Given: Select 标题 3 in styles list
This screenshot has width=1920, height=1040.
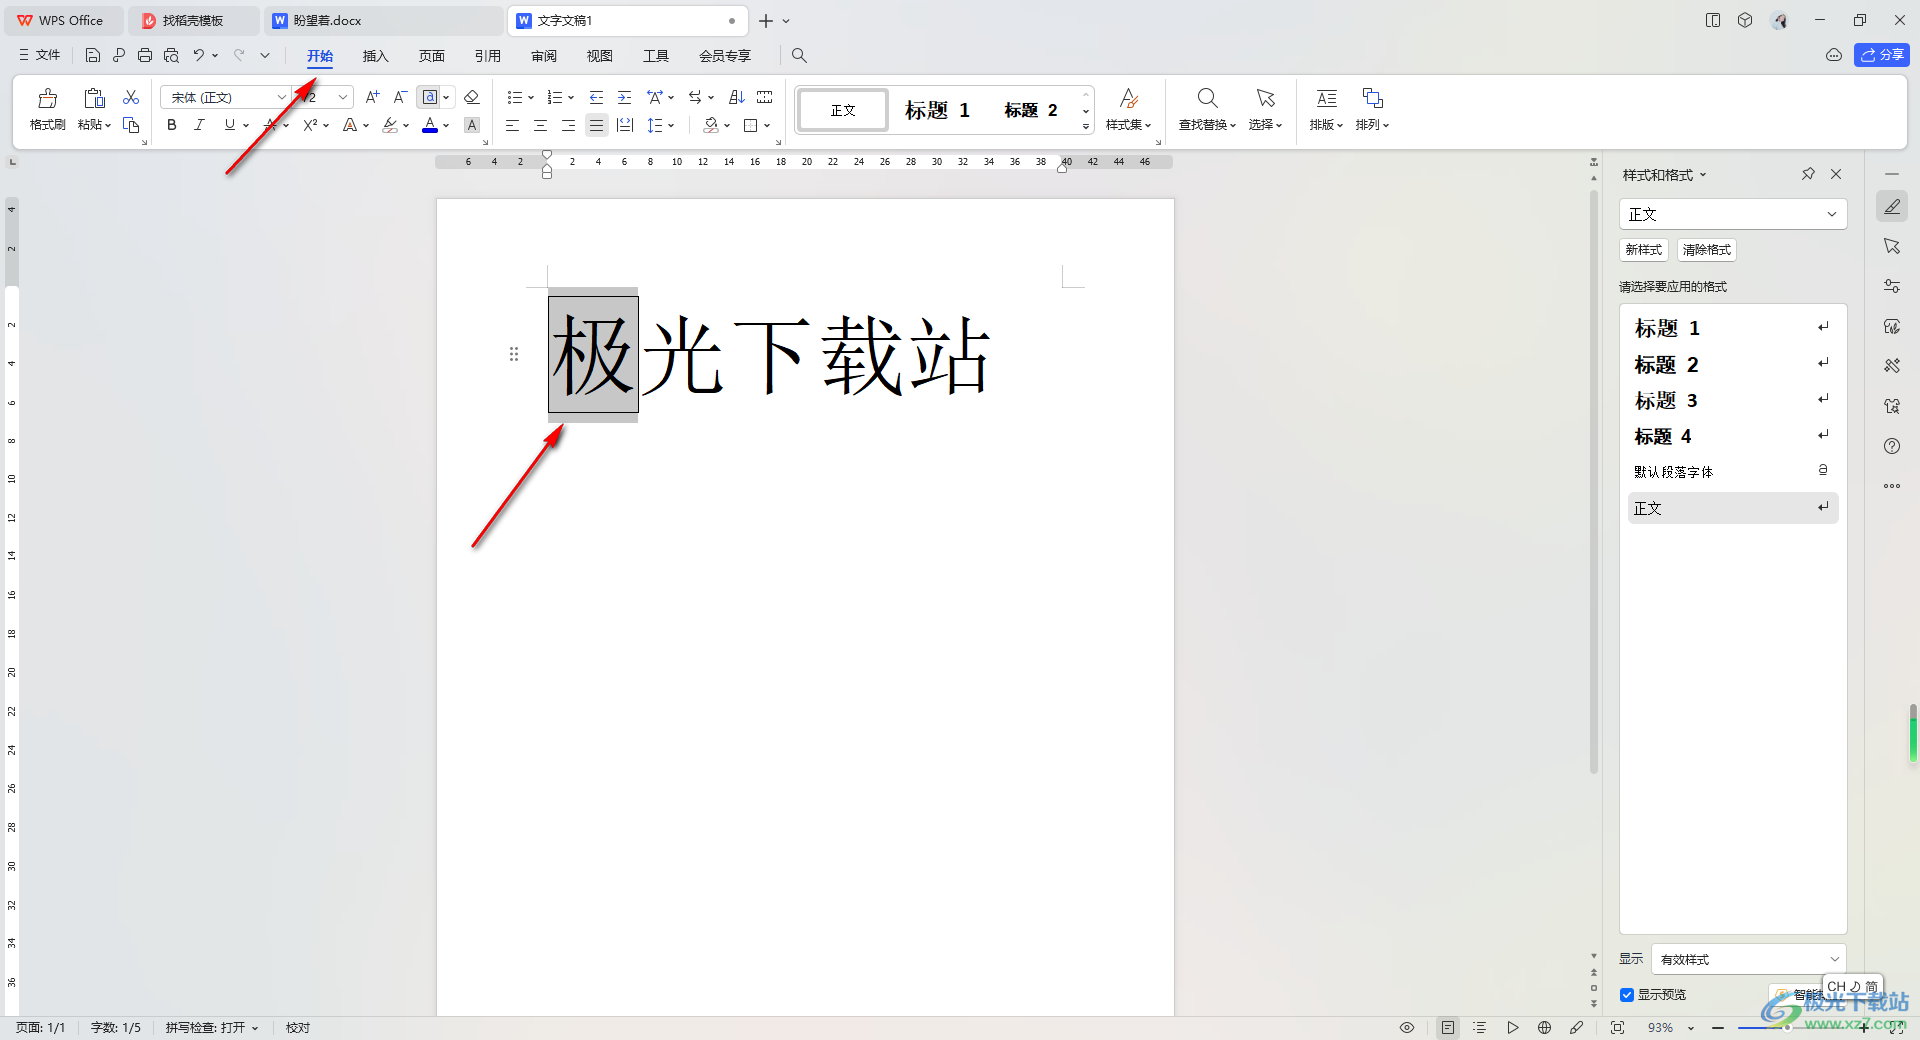Looking at the screenshot, I should pos(1733,401).
